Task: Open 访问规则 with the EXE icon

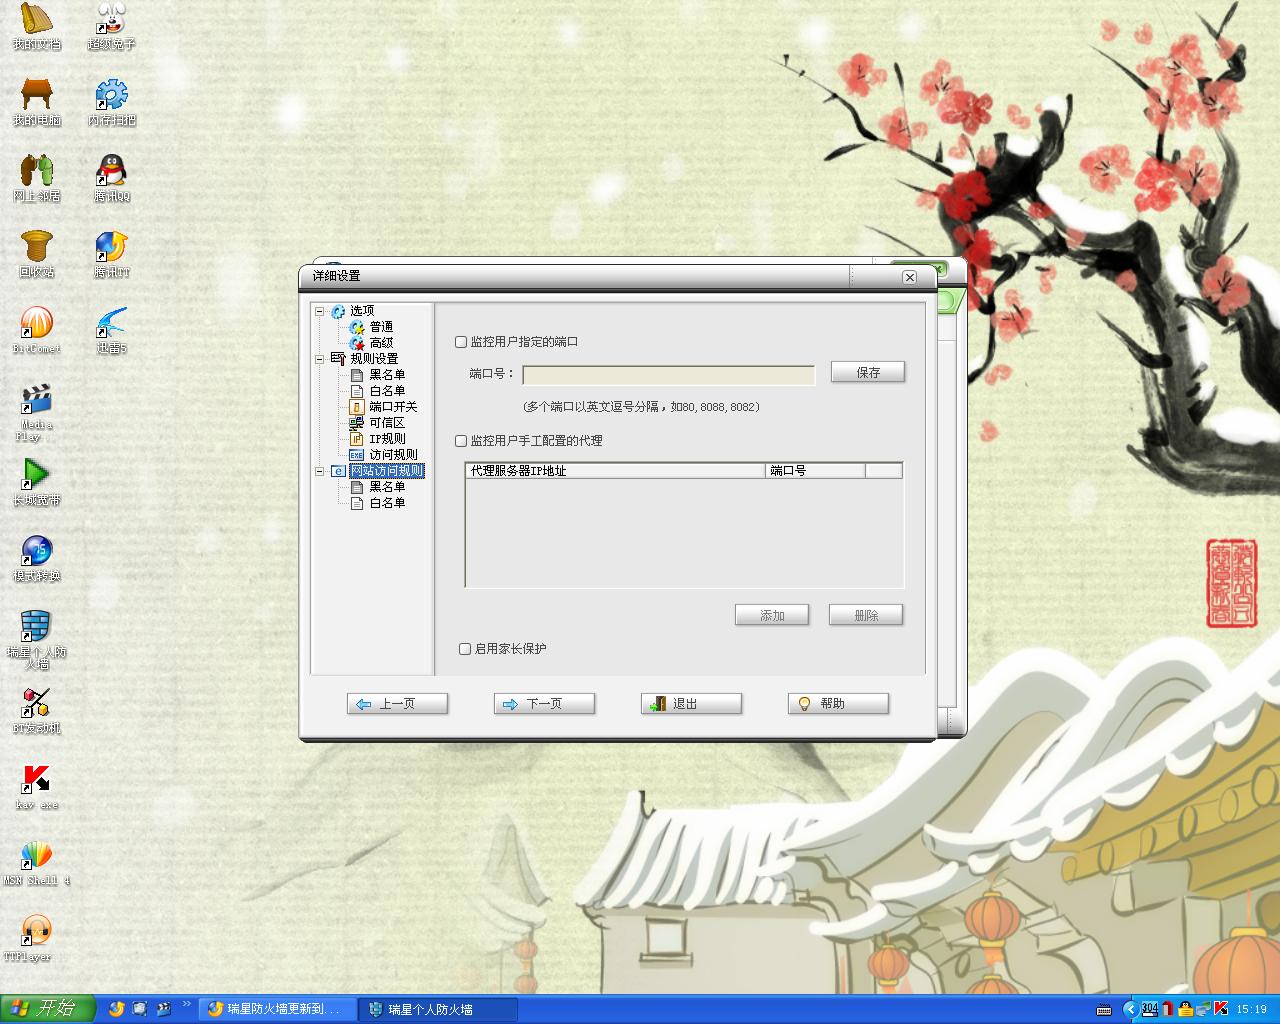Action: (392, 455)
